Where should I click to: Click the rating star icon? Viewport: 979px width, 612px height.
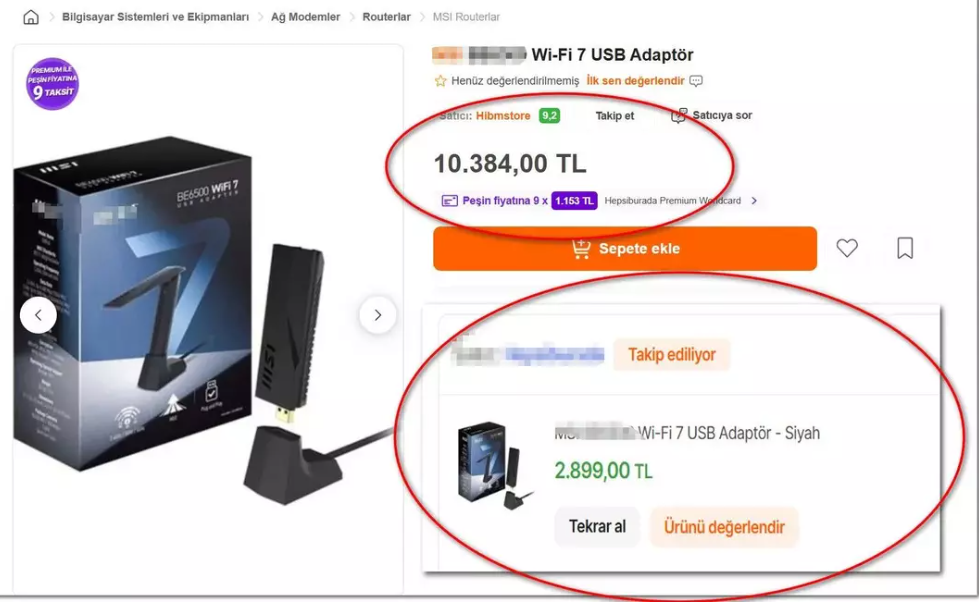[440, 81]
